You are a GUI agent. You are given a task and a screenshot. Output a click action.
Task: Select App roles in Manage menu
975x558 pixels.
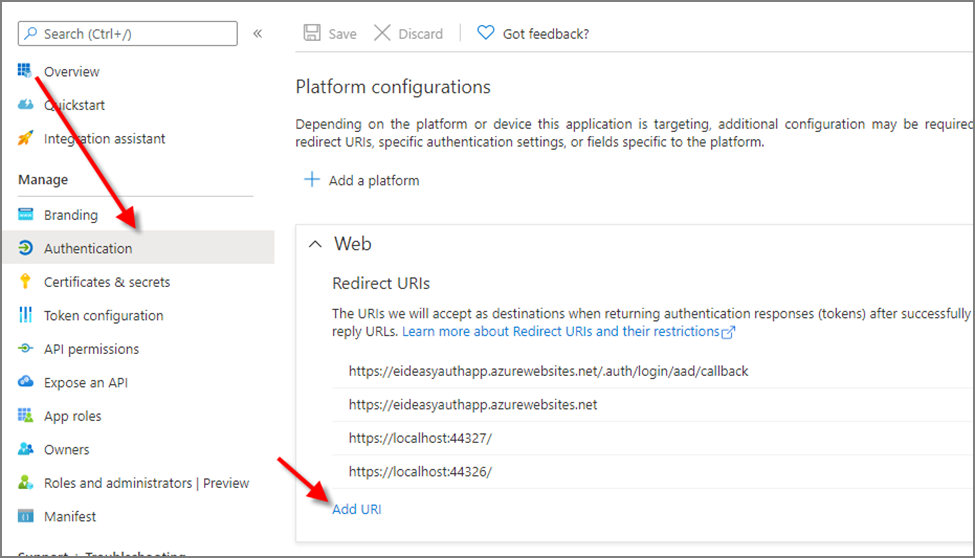click(72, 416)
